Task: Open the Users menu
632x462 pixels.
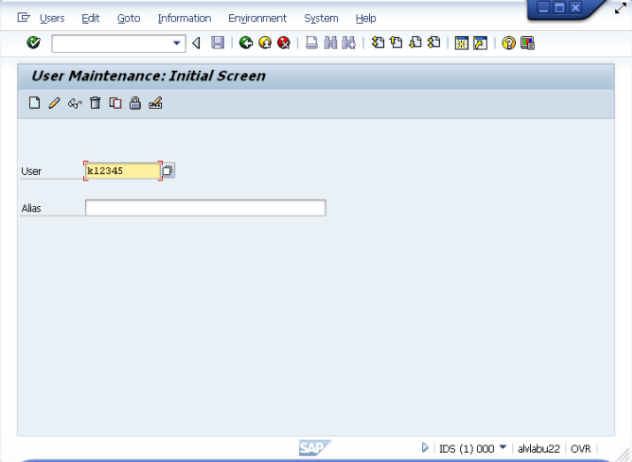Action: coord(52,18)
